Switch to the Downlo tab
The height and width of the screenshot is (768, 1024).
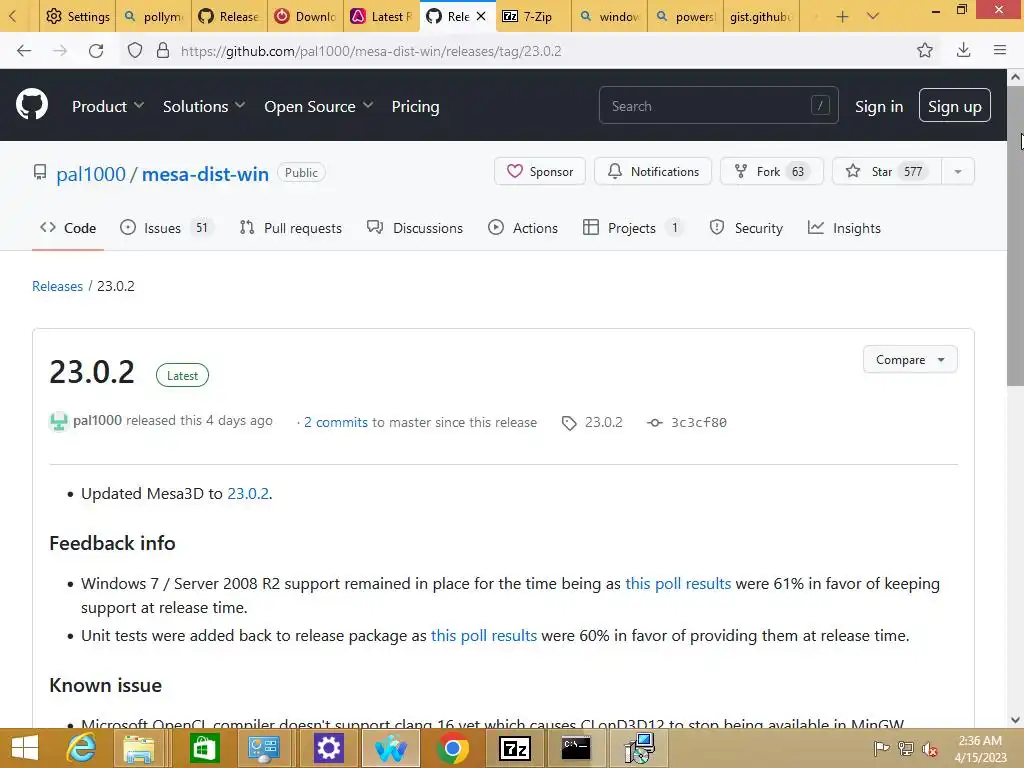point(305,16)
